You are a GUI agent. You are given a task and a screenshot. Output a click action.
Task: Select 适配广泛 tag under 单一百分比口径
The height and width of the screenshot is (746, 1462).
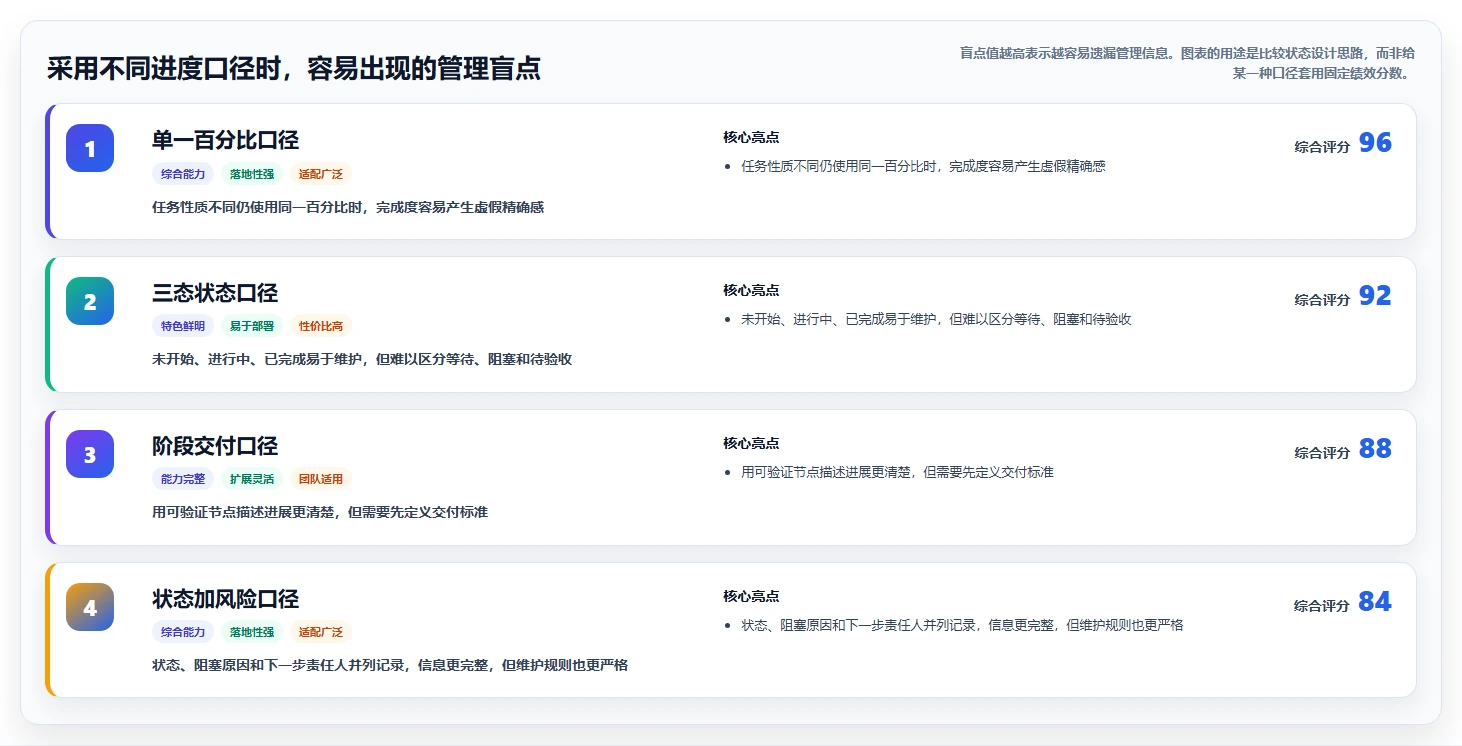point(321,174)
